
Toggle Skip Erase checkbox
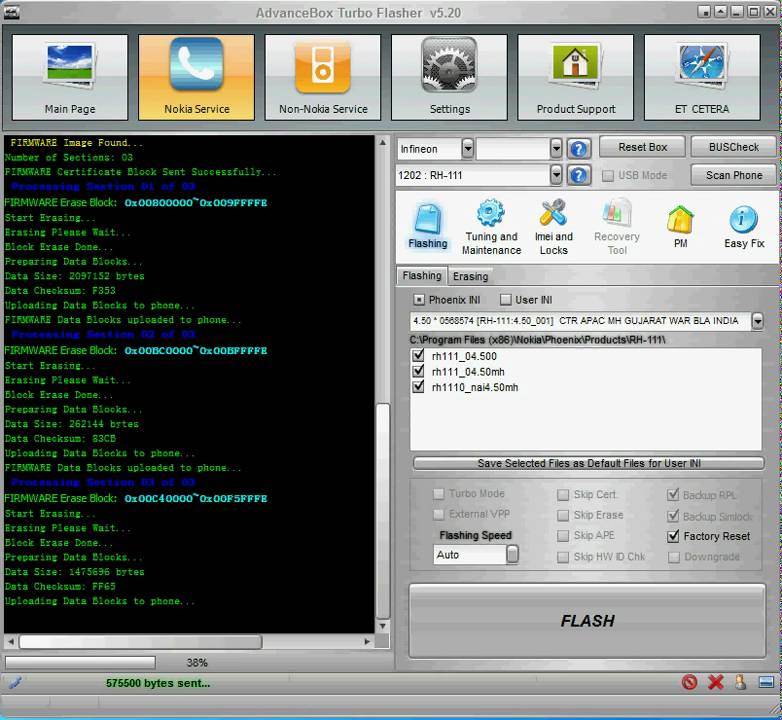563,515
